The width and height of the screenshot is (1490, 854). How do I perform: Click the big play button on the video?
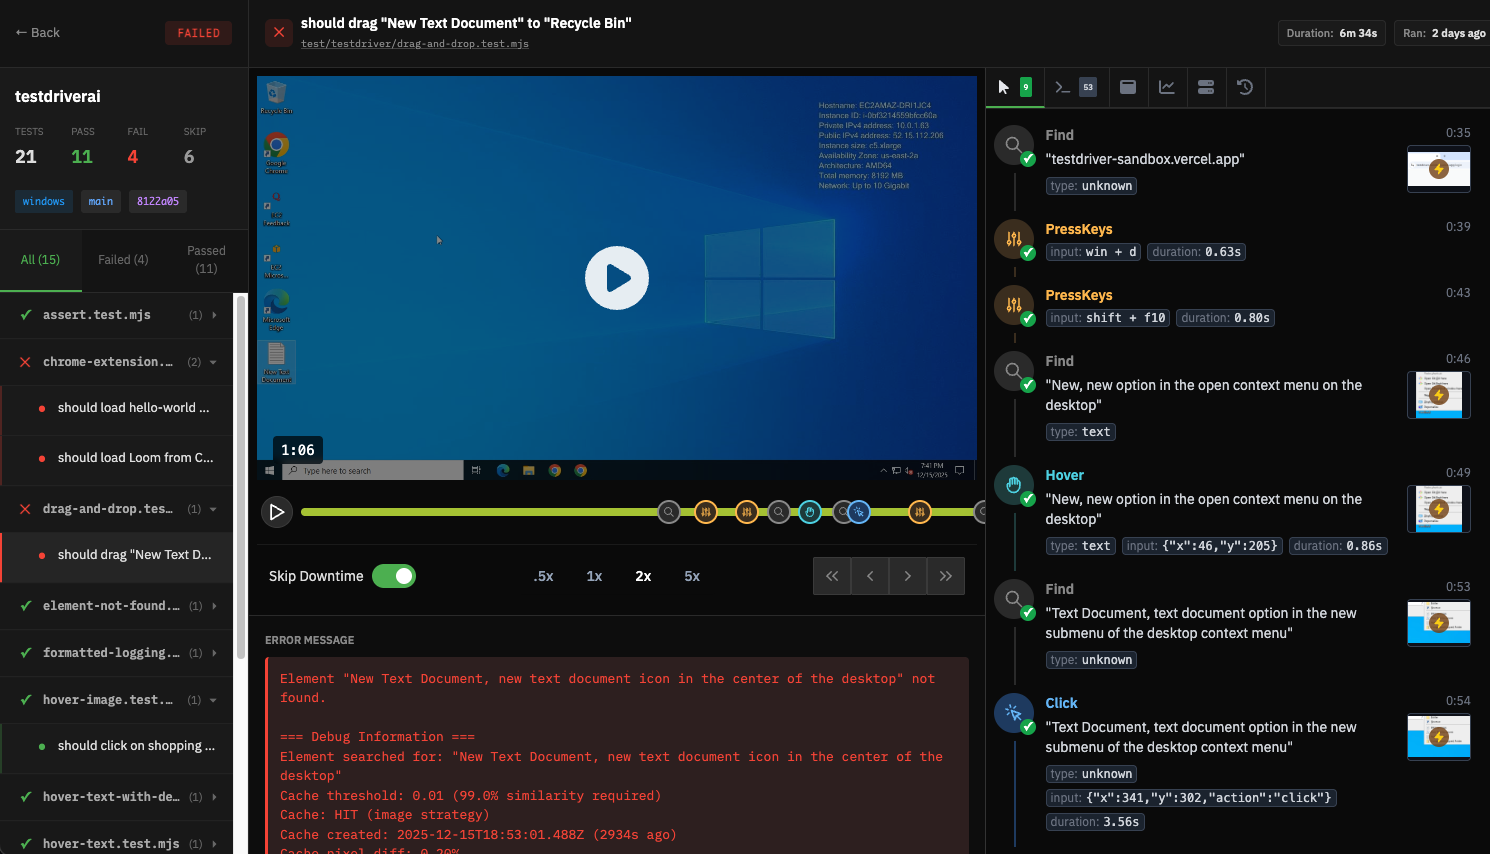tap(617, 278)
